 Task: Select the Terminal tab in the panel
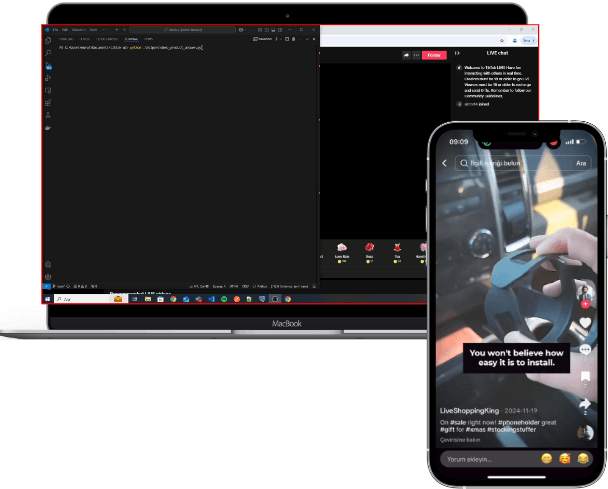click(x=133, y=39)
